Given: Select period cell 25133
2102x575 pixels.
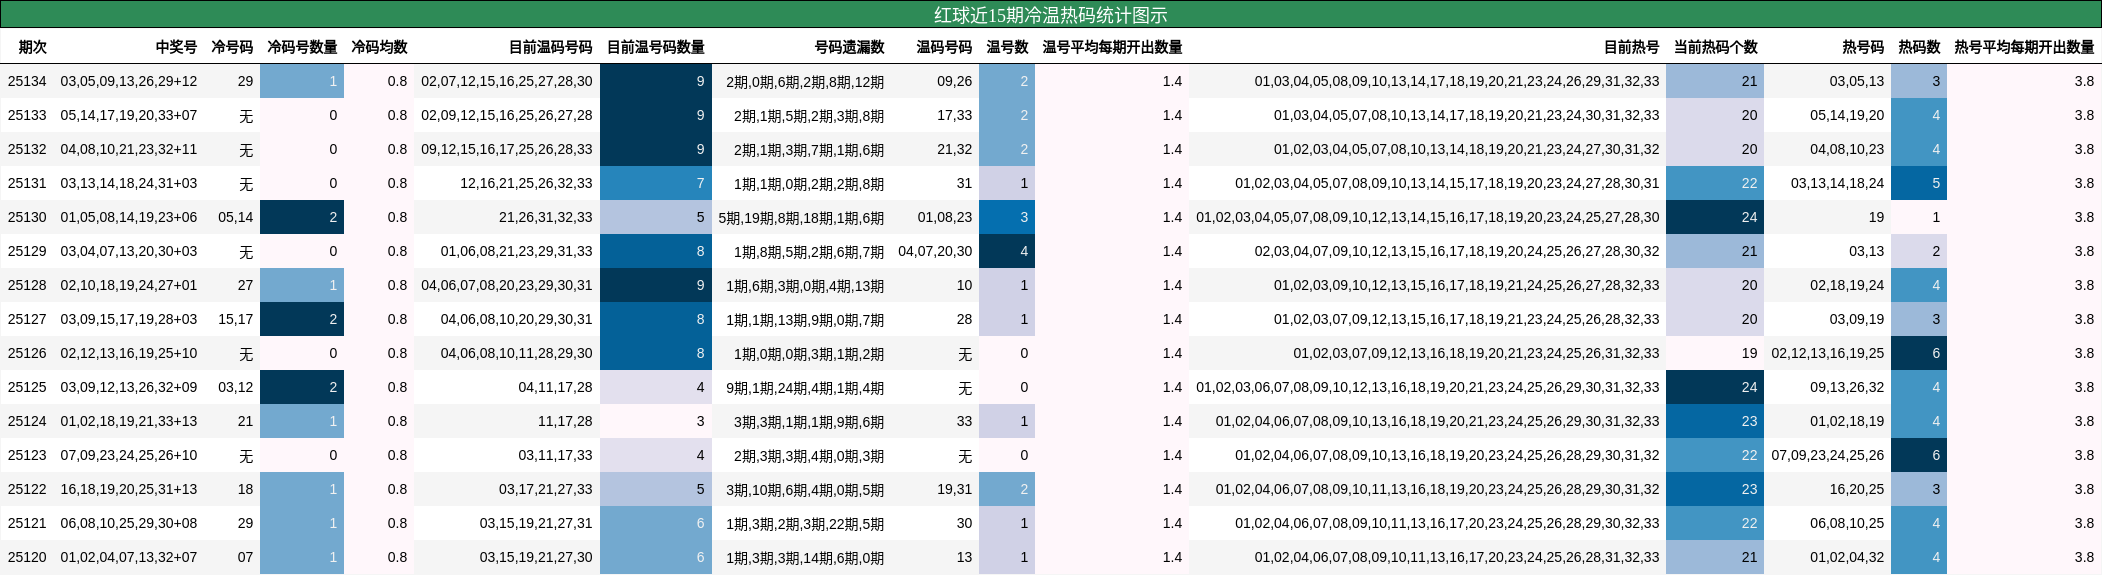Looking at the screenshot, I should pyautogui.click(x=27, y=115).
